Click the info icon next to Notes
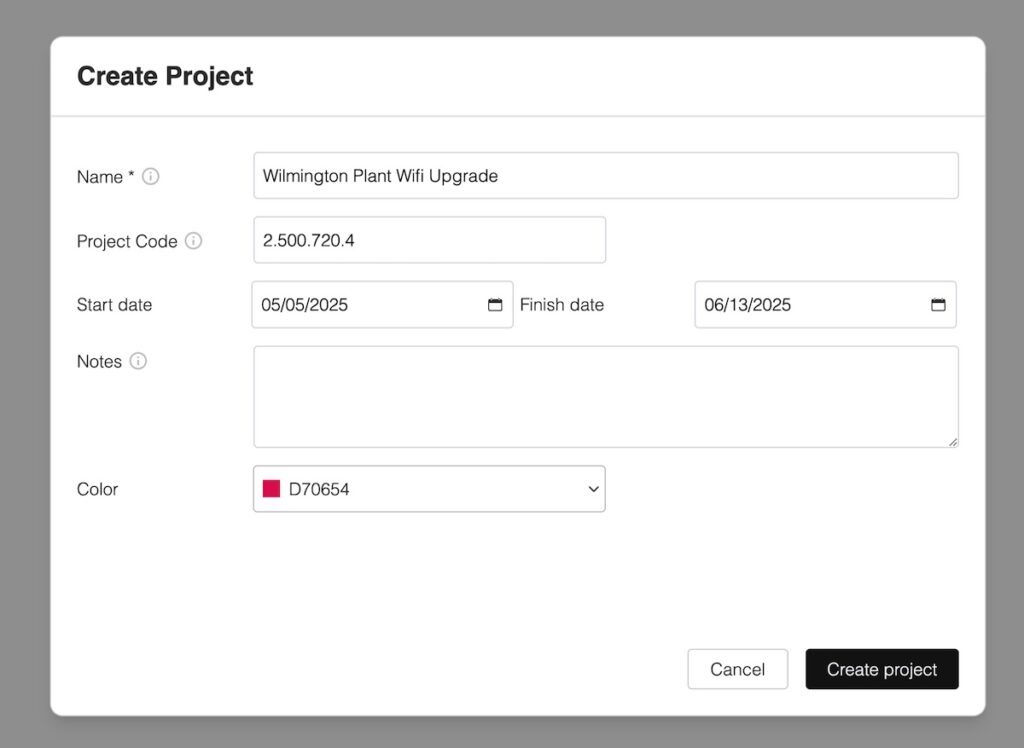The height and width of the screenshot is (748, 1024). pos(138,361)
